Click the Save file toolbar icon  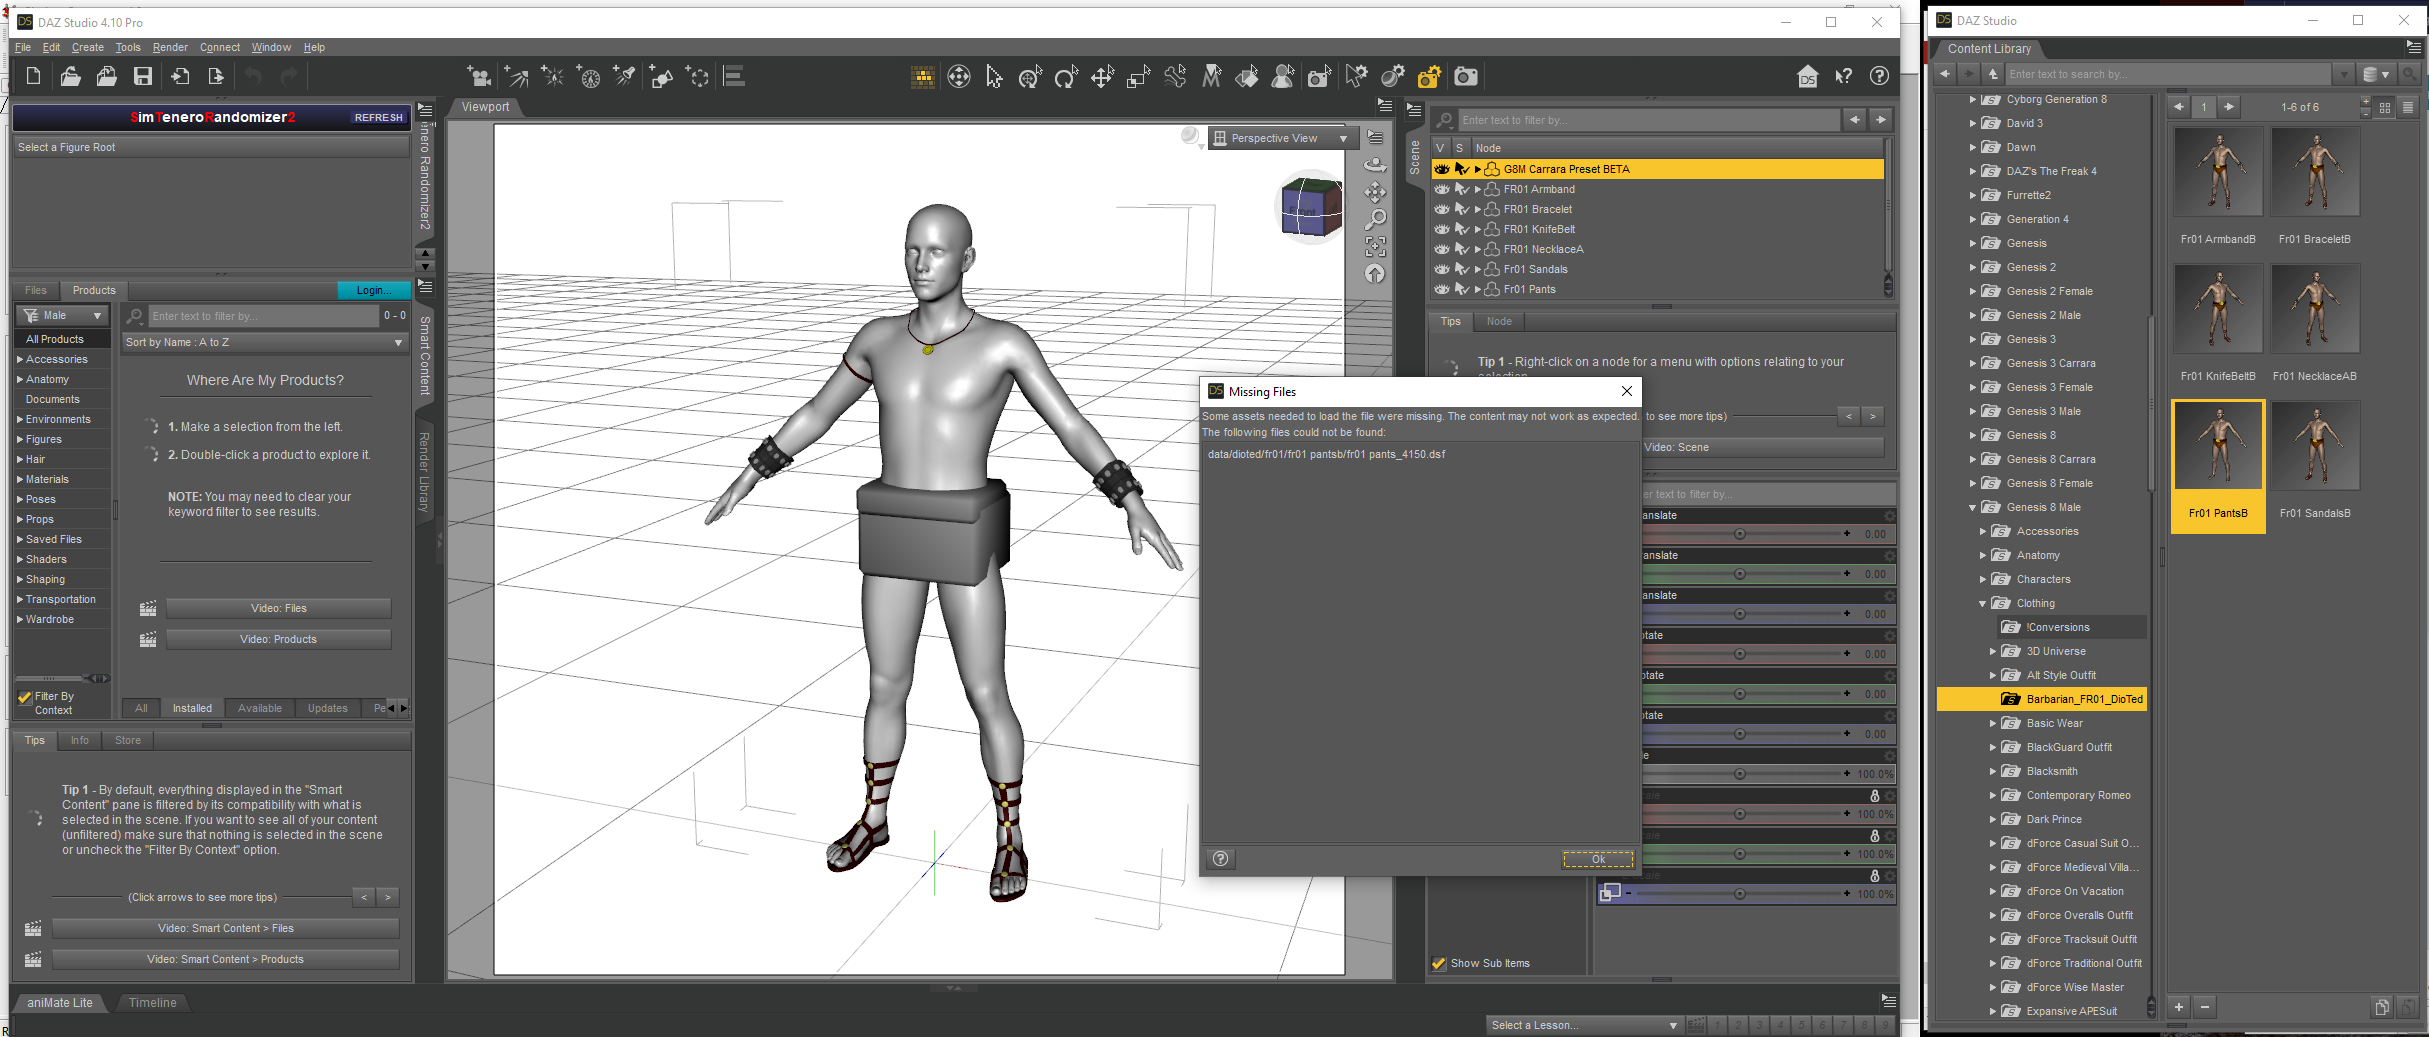click(x=143, y=77)
